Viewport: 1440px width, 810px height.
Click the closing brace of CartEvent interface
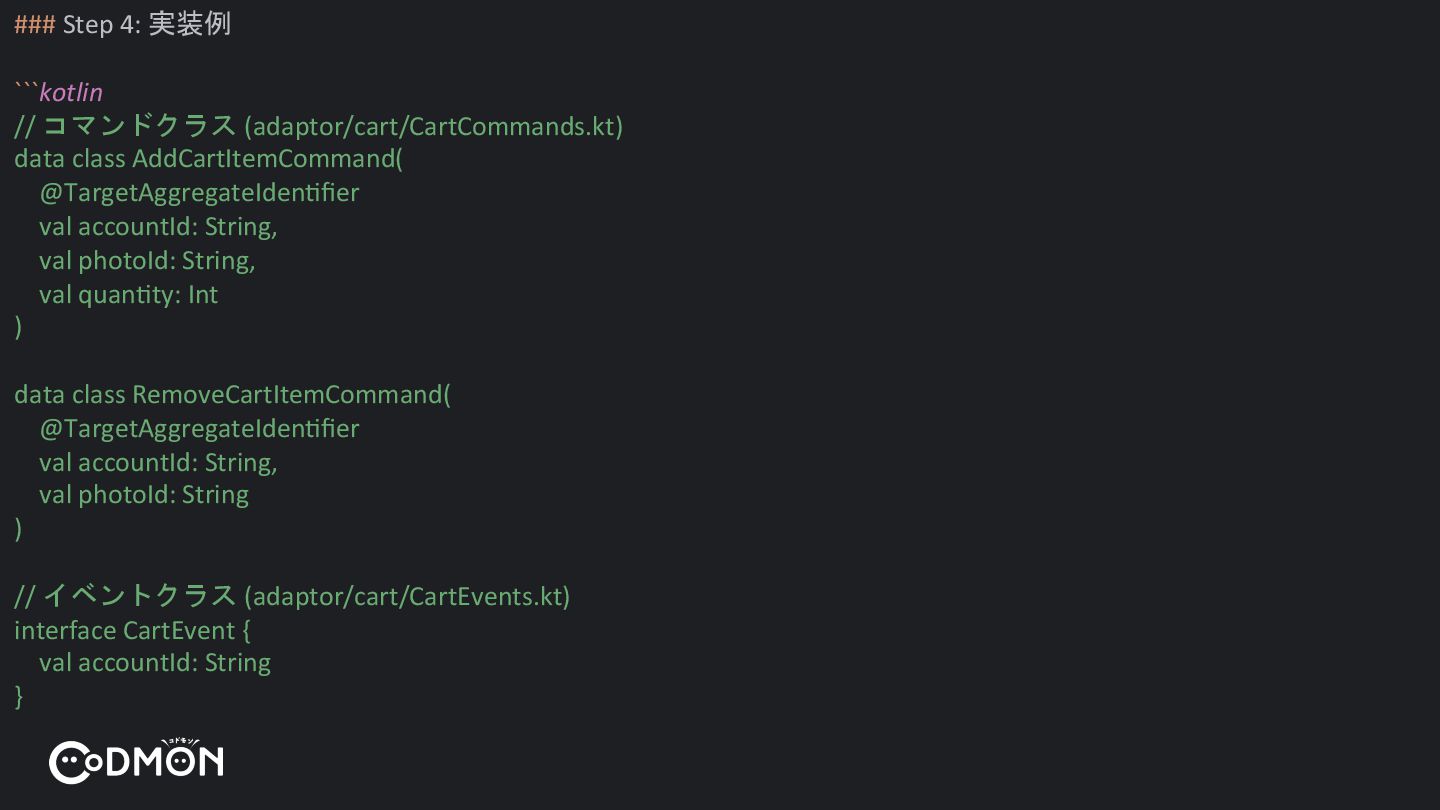click(x=19, y=697)
